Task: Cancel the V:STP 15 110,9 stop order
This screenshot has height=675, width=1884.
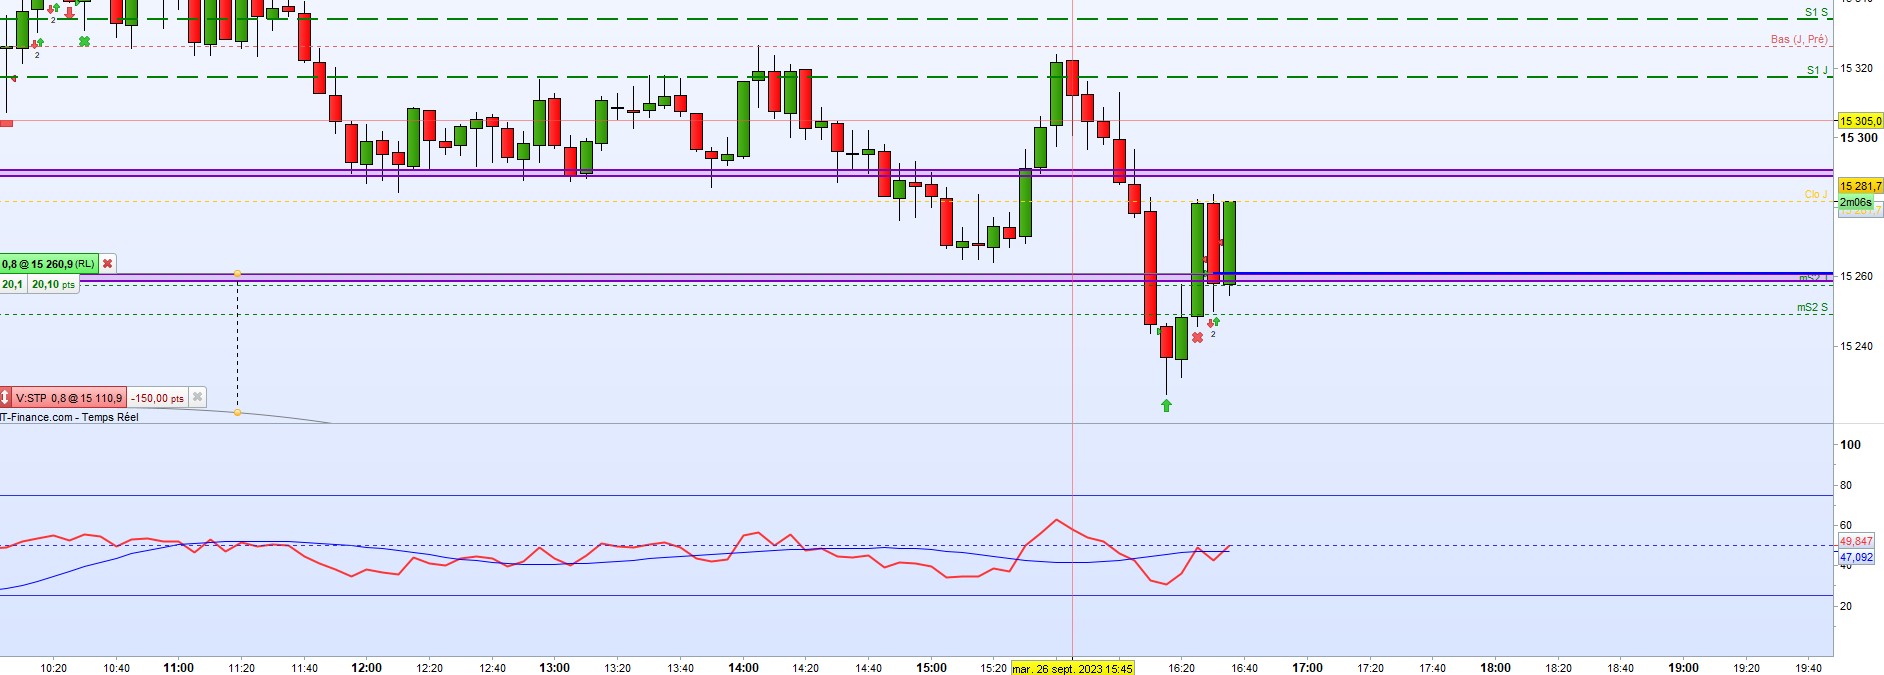Action: point(197,397)
